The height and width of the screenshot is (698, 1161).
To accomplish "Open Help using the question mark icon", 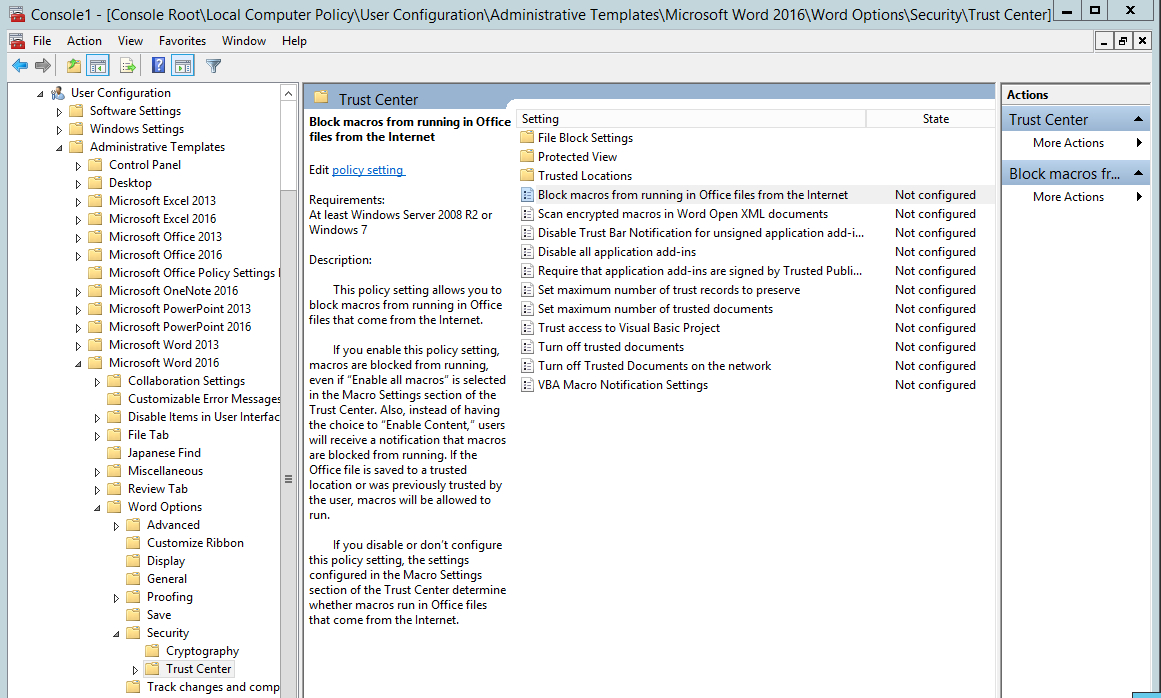I will 156,65.
